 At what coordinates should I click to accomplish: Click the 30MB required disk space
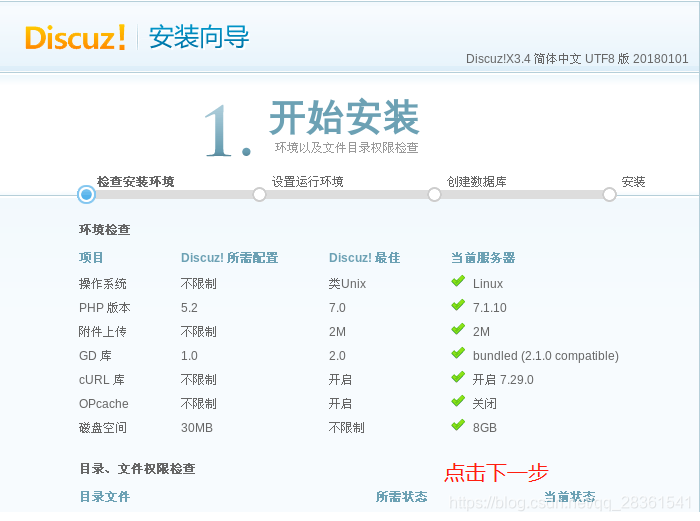coord(197,428)
